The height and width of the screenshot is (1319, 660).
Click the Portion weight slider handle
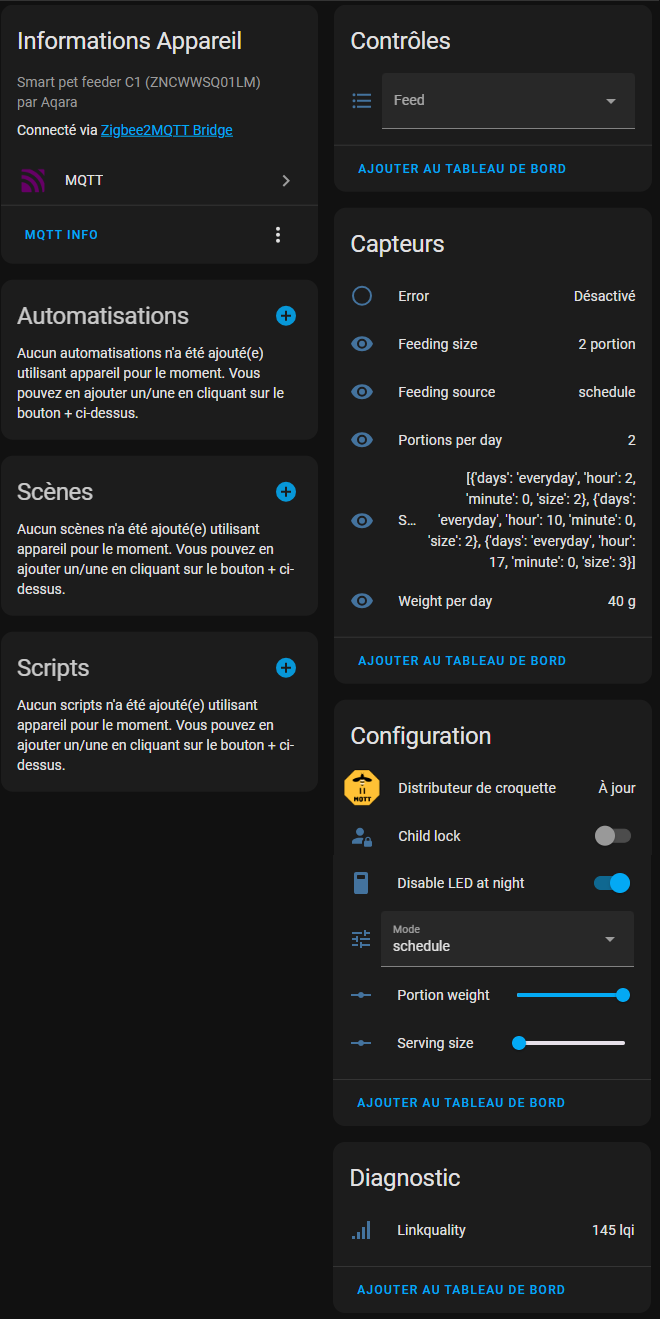(x=623, y=995)
